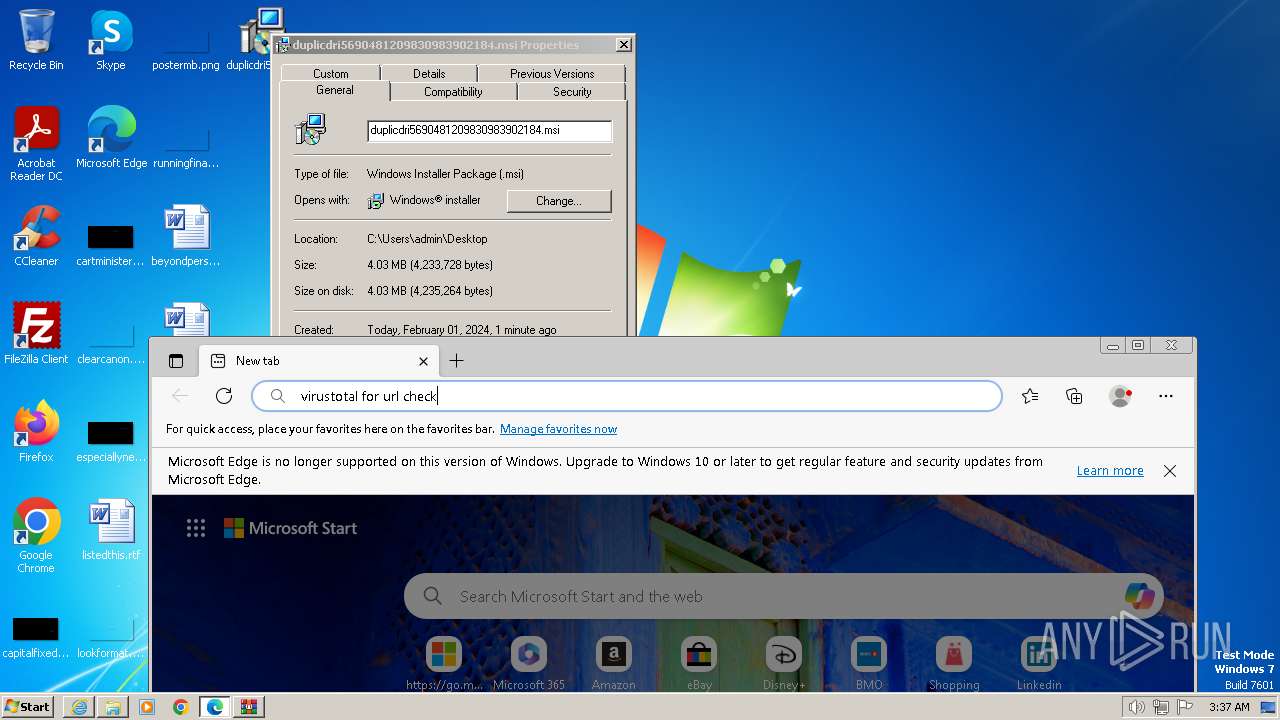The width and height of the screenshot is (1280, 720).
Task: Open Microsoft Edge desktop shortcut
Action: coord(111,137)
